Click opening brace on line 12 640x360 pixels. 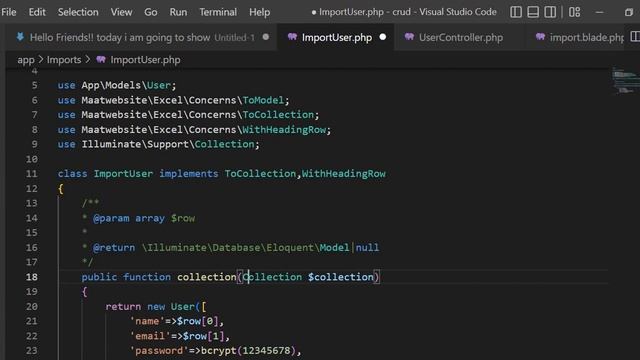click(x=60, y=189)
